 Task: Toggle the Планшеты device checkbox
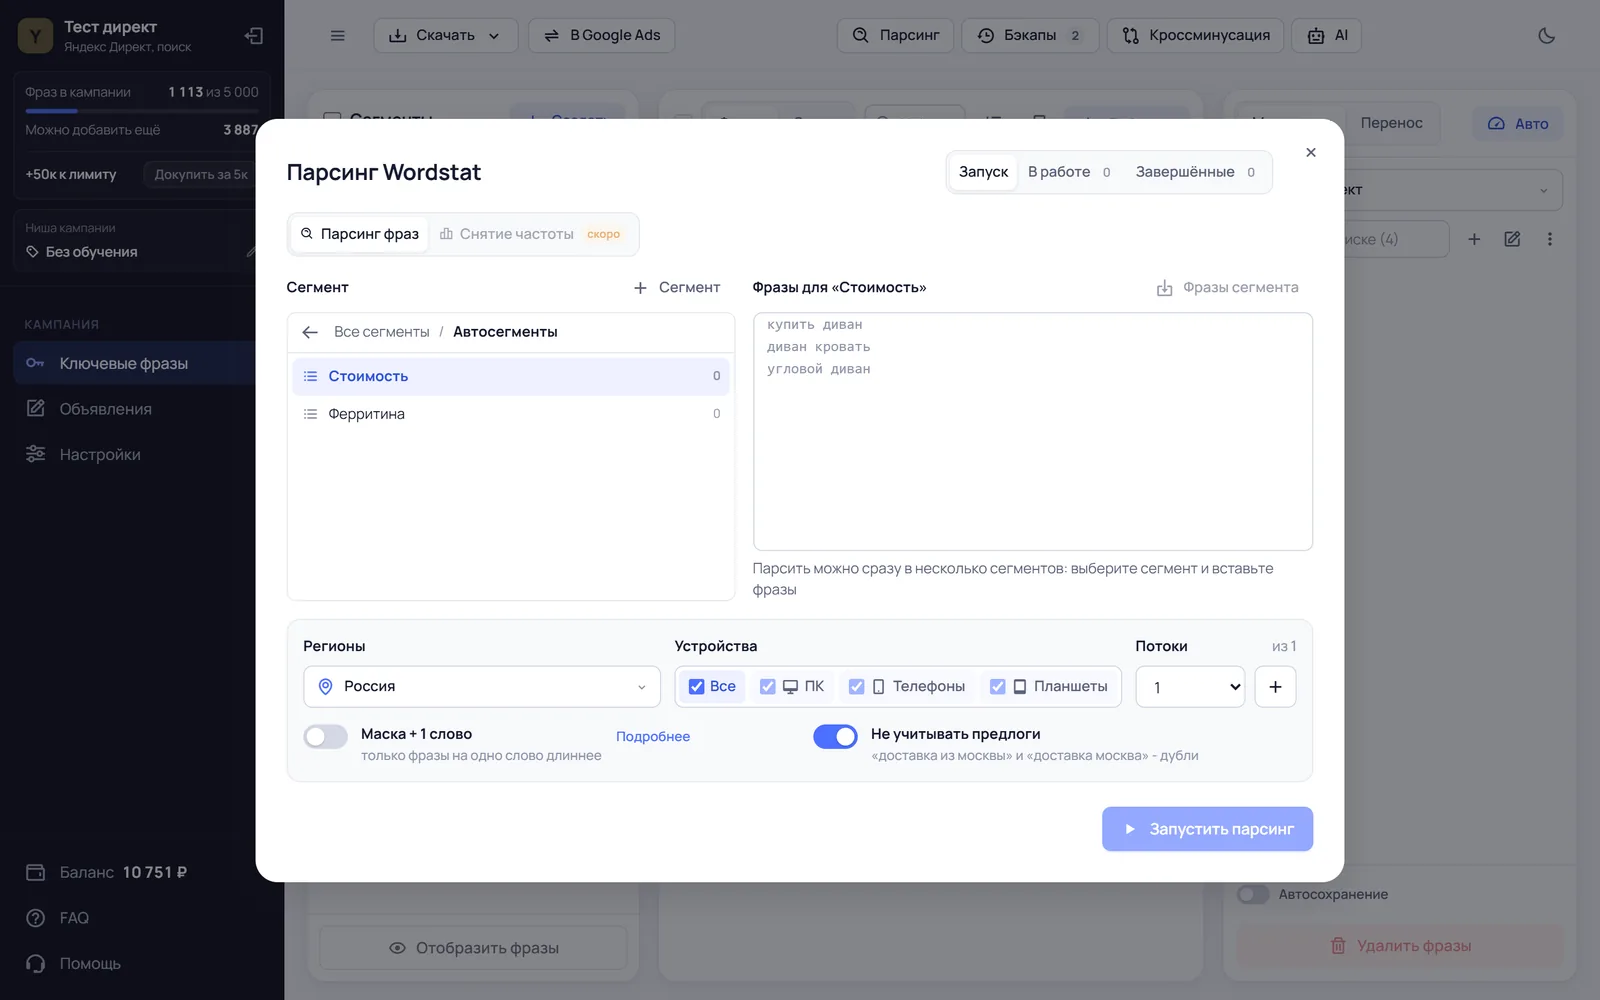coord(997,687)
